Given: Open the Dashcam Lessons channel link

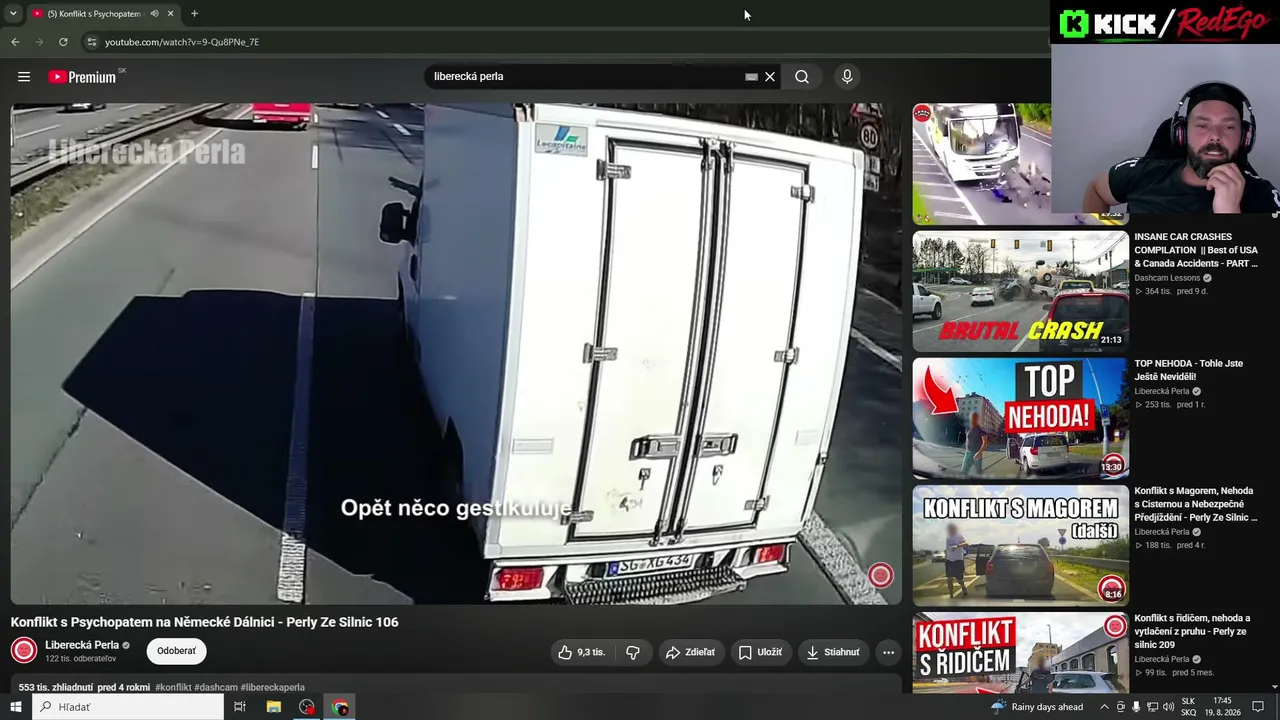Looking at the screenshot, I should click(x=1167, y=278).
